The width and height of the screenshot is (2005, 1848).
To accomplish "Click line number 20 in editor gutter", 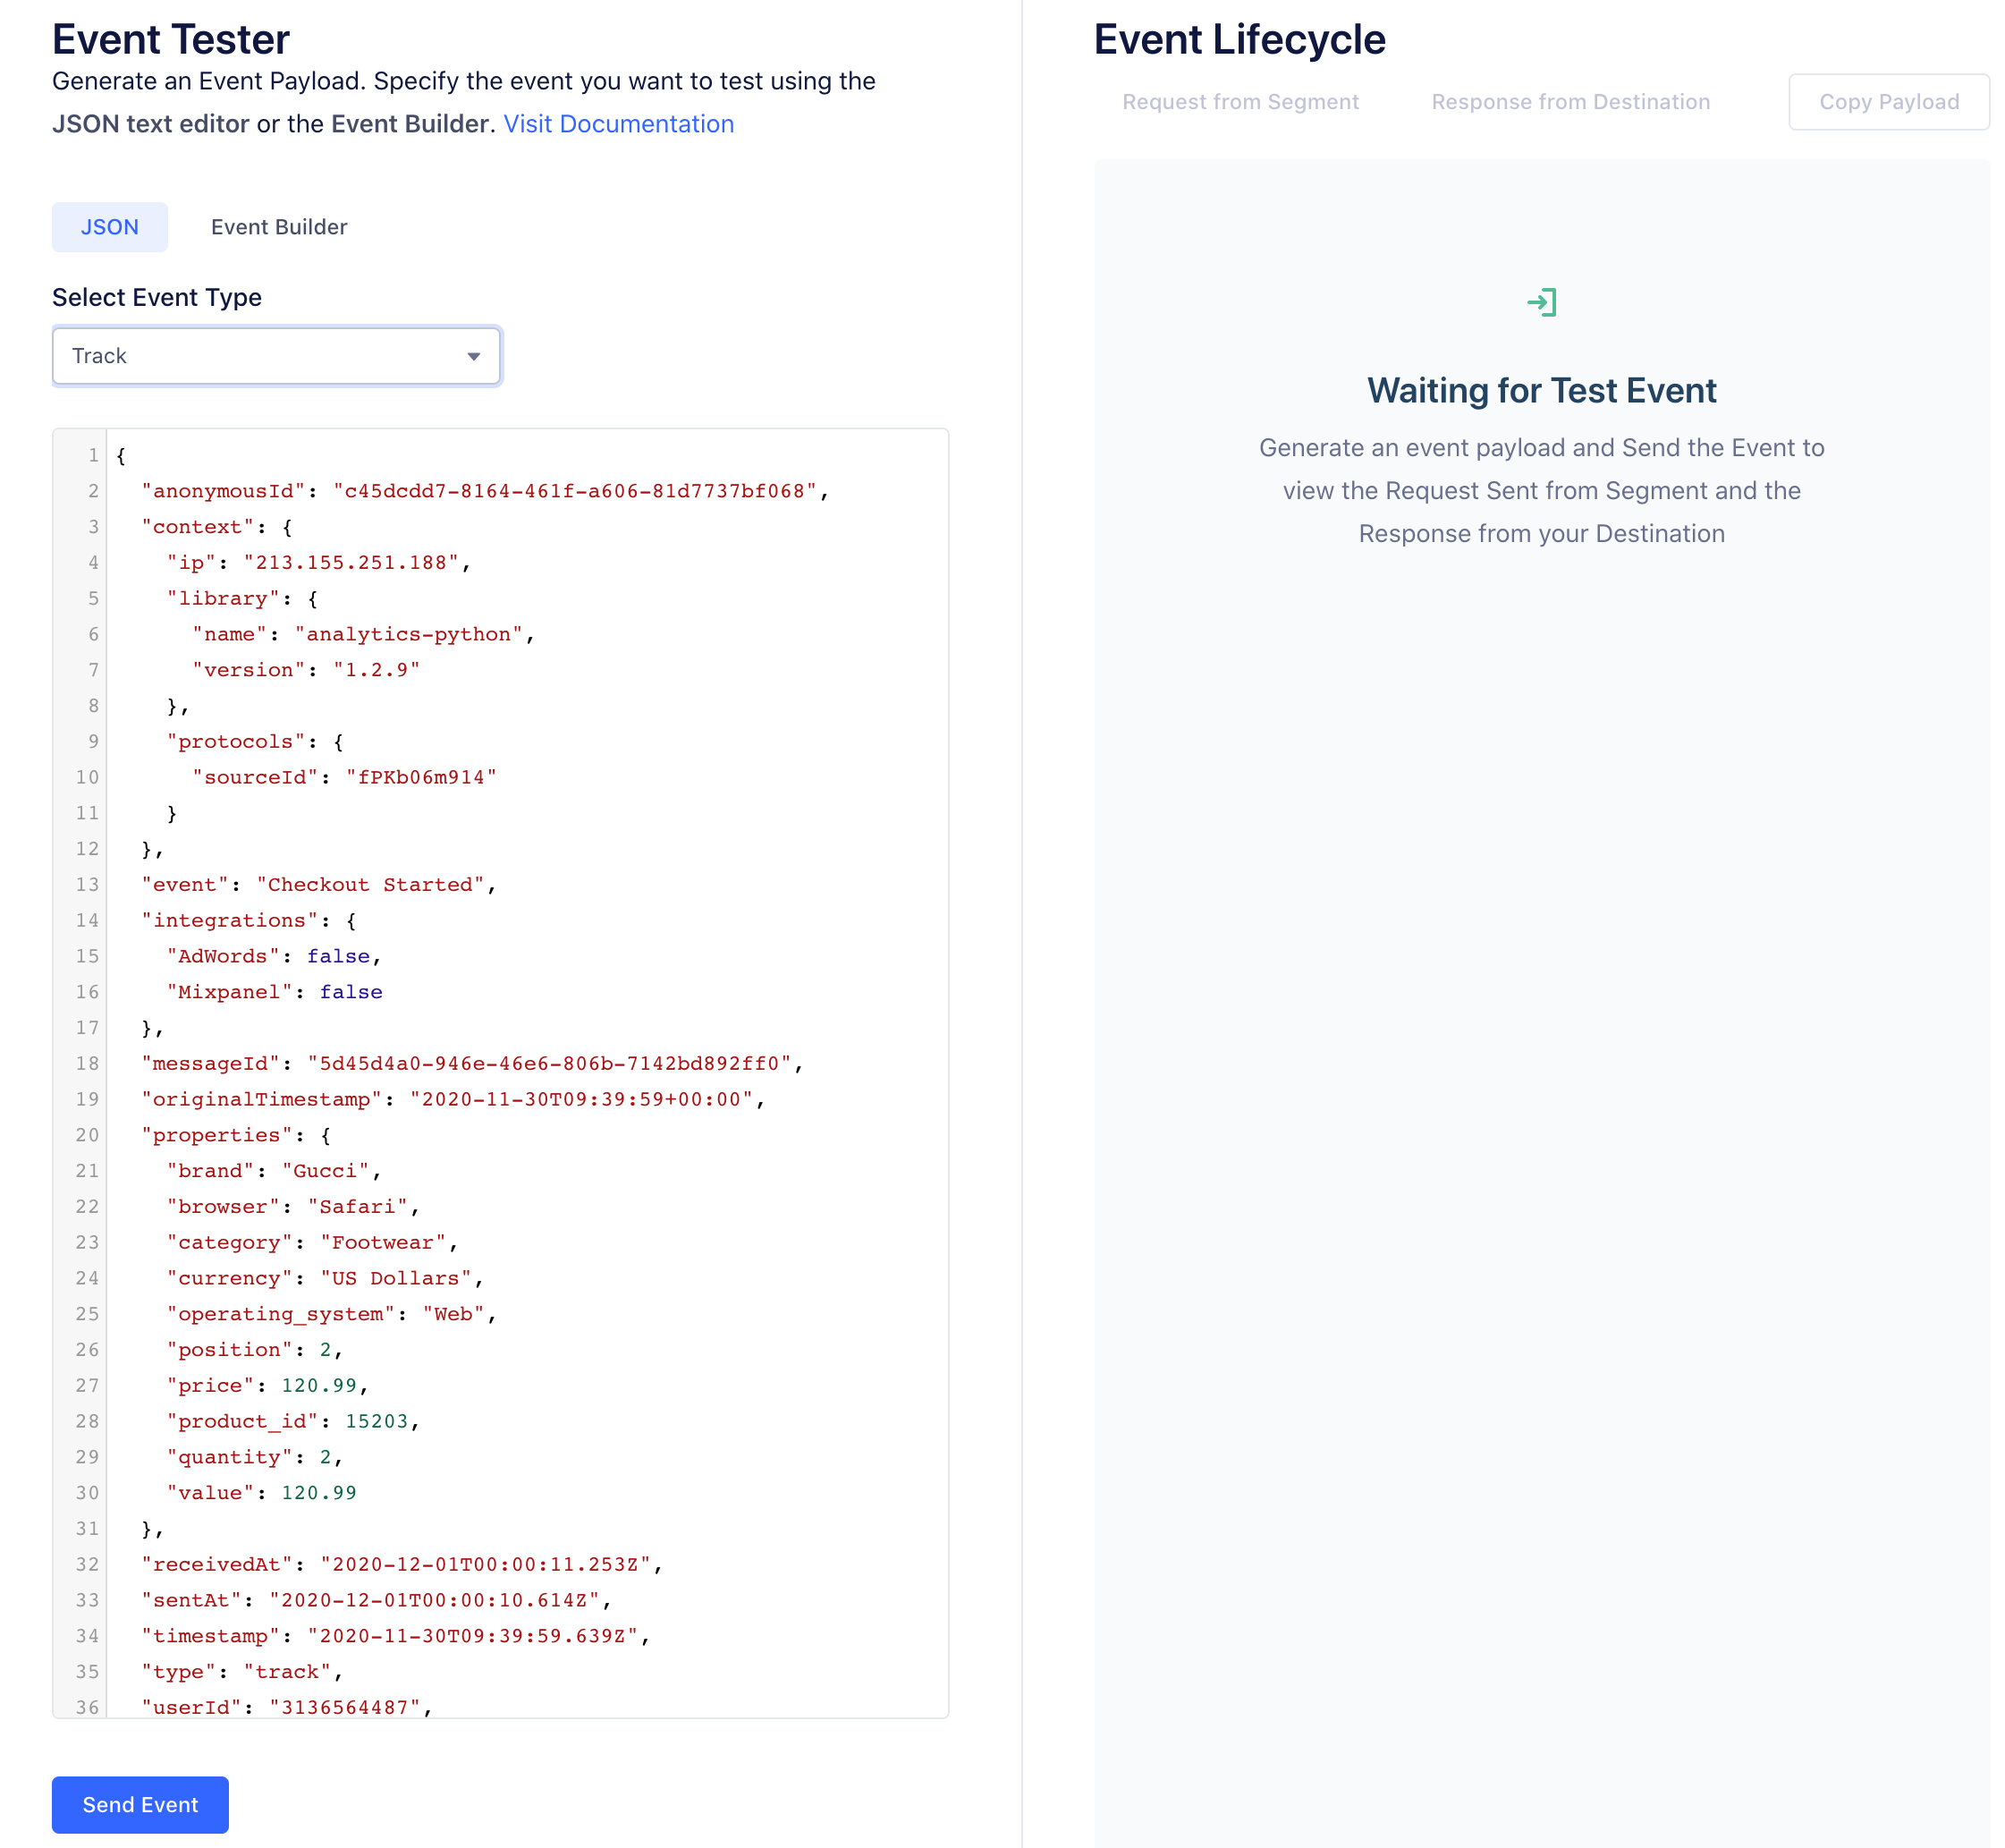I will point(88,1135).
